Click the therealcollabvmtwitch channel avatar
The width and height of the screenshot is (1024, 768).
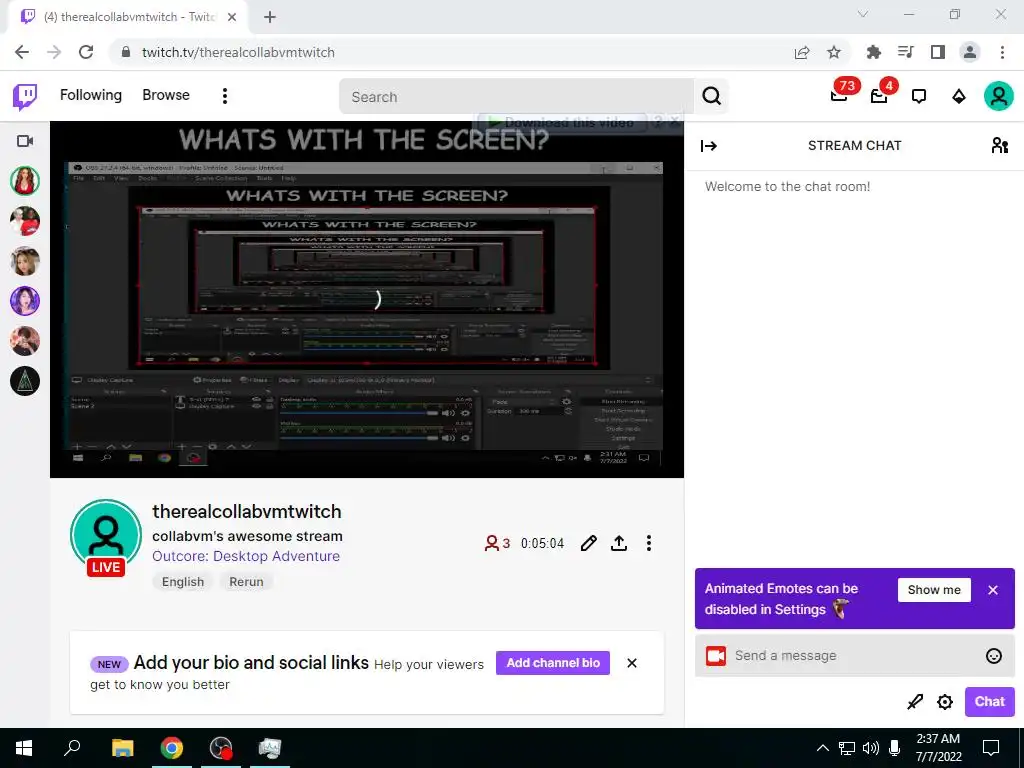(x=106, y=536)
